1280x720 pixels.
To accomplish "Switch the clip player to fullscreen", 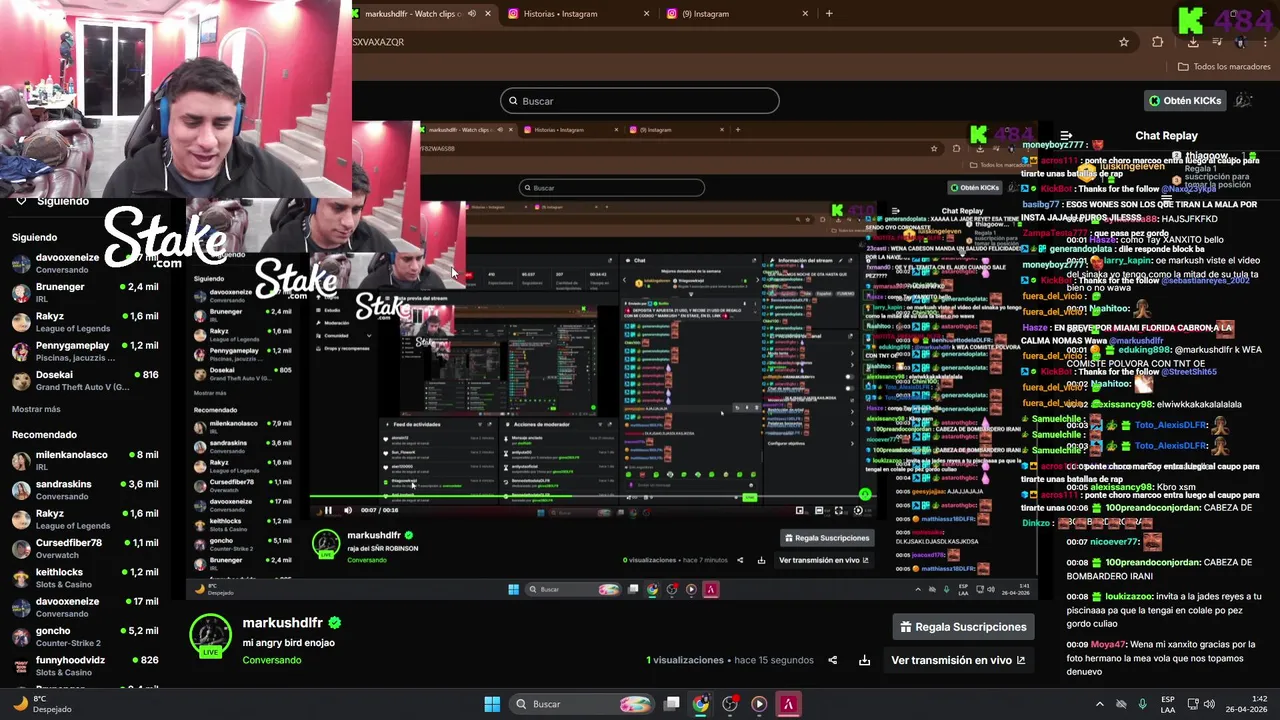I will (838, 510).
